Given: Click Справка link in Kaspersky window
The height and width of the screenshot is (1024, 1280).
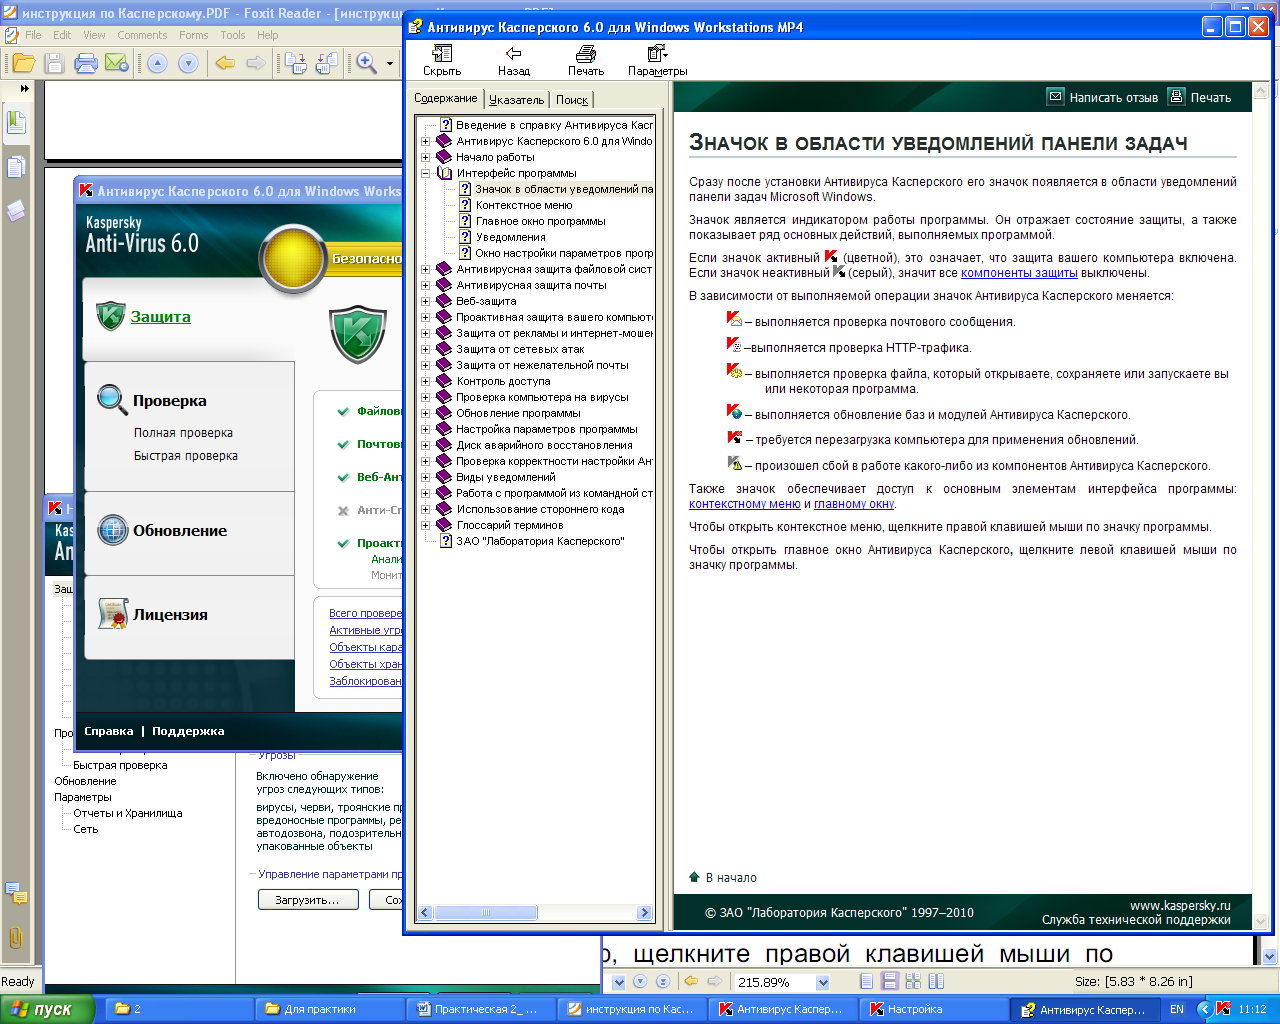Looking at the screenshot, I should pyautogui.click(x=109, y=731).
